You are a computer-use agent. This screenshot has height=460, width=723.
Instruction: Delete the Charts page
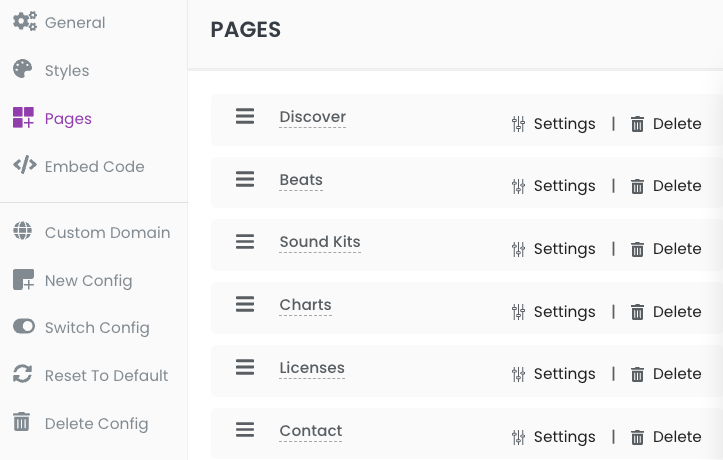tap(666, 312)
